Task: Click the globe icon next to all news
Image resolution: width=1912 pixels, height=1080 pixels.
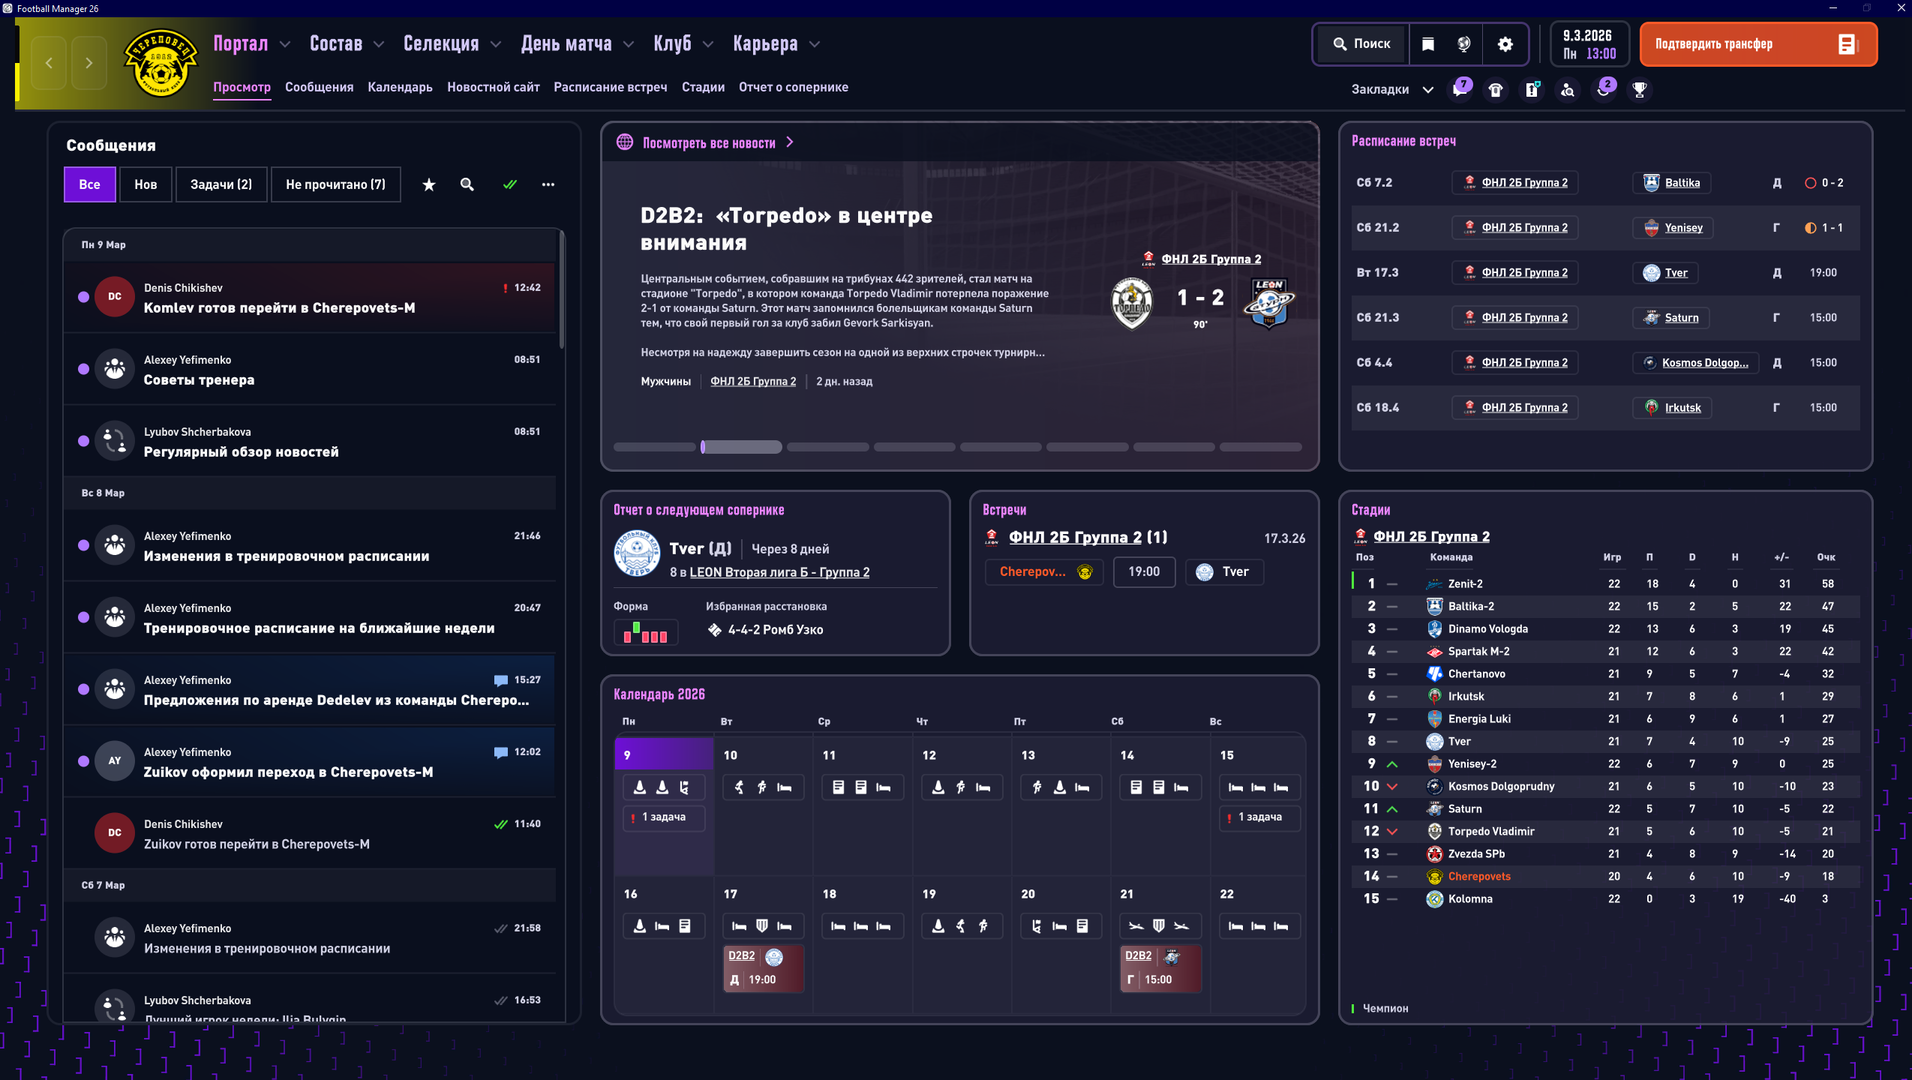Action: [x=625, y=142]
